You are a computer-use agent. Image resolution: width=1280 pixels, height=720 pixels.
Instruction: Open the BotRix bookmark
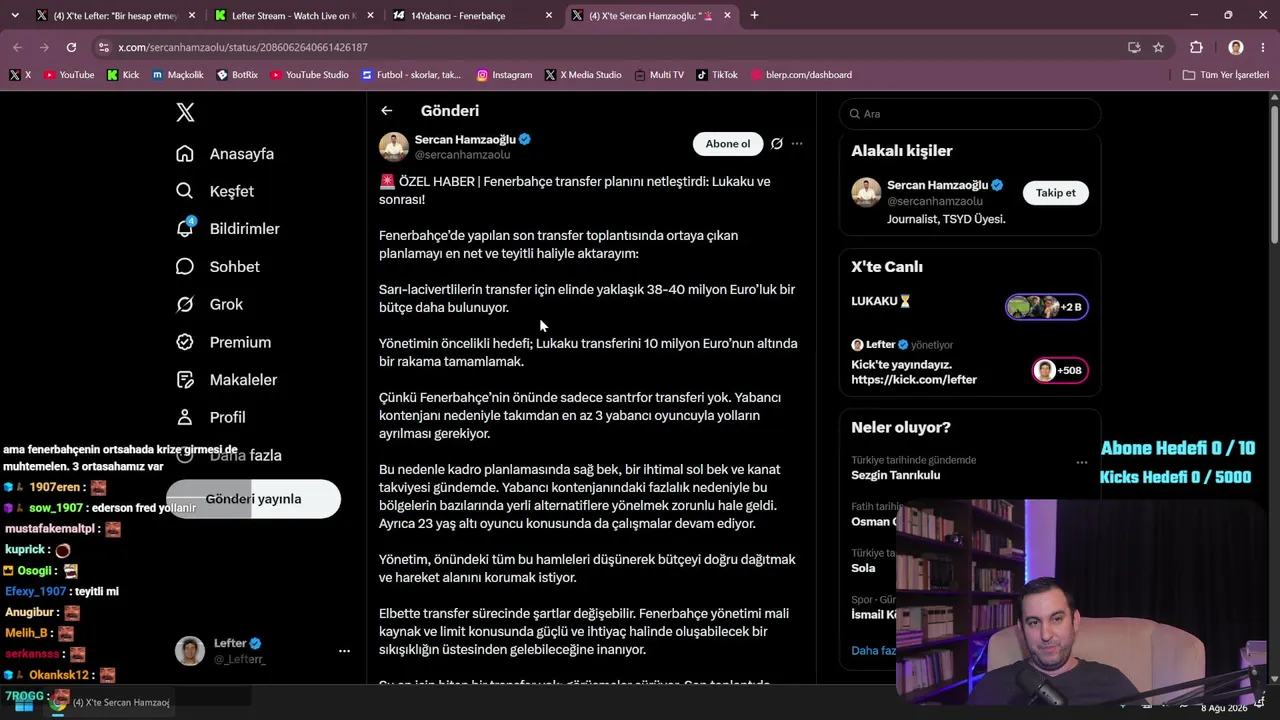(x=237, y=75)
